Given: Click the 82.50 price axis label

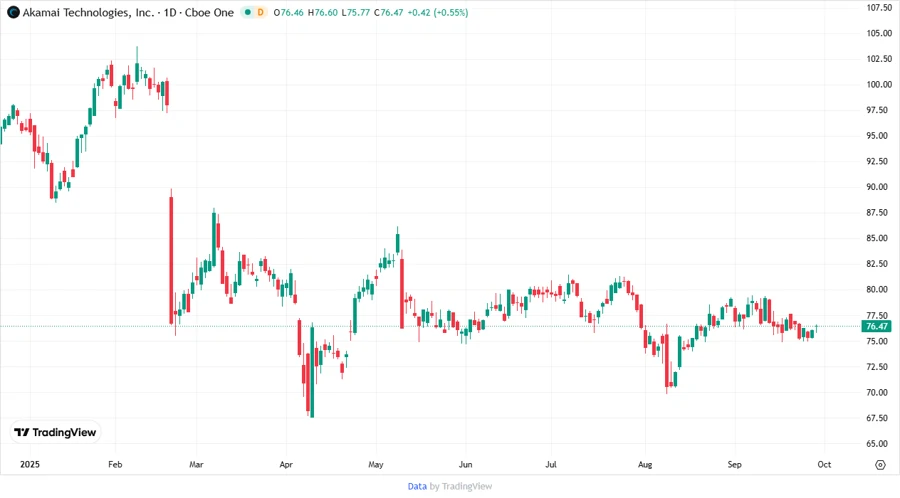Looking at the screenshot, I should click(x=879, y=264).
